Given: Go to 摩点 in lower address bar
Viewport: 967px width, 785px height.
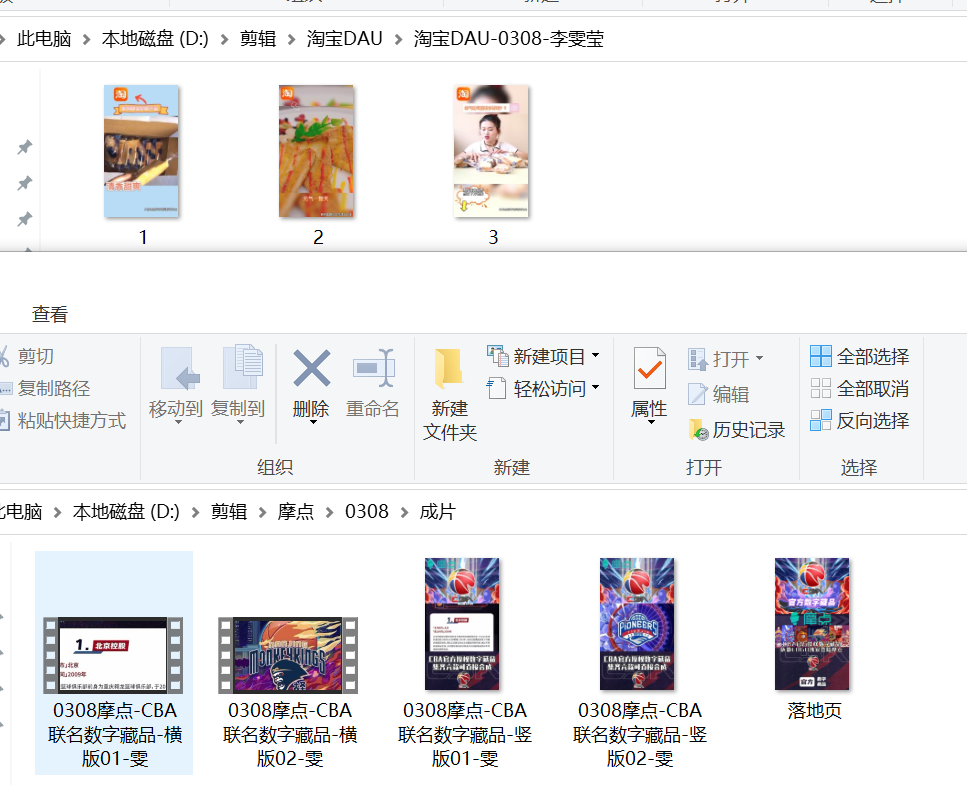Looking at the screenshot, I should pos(295,512).
